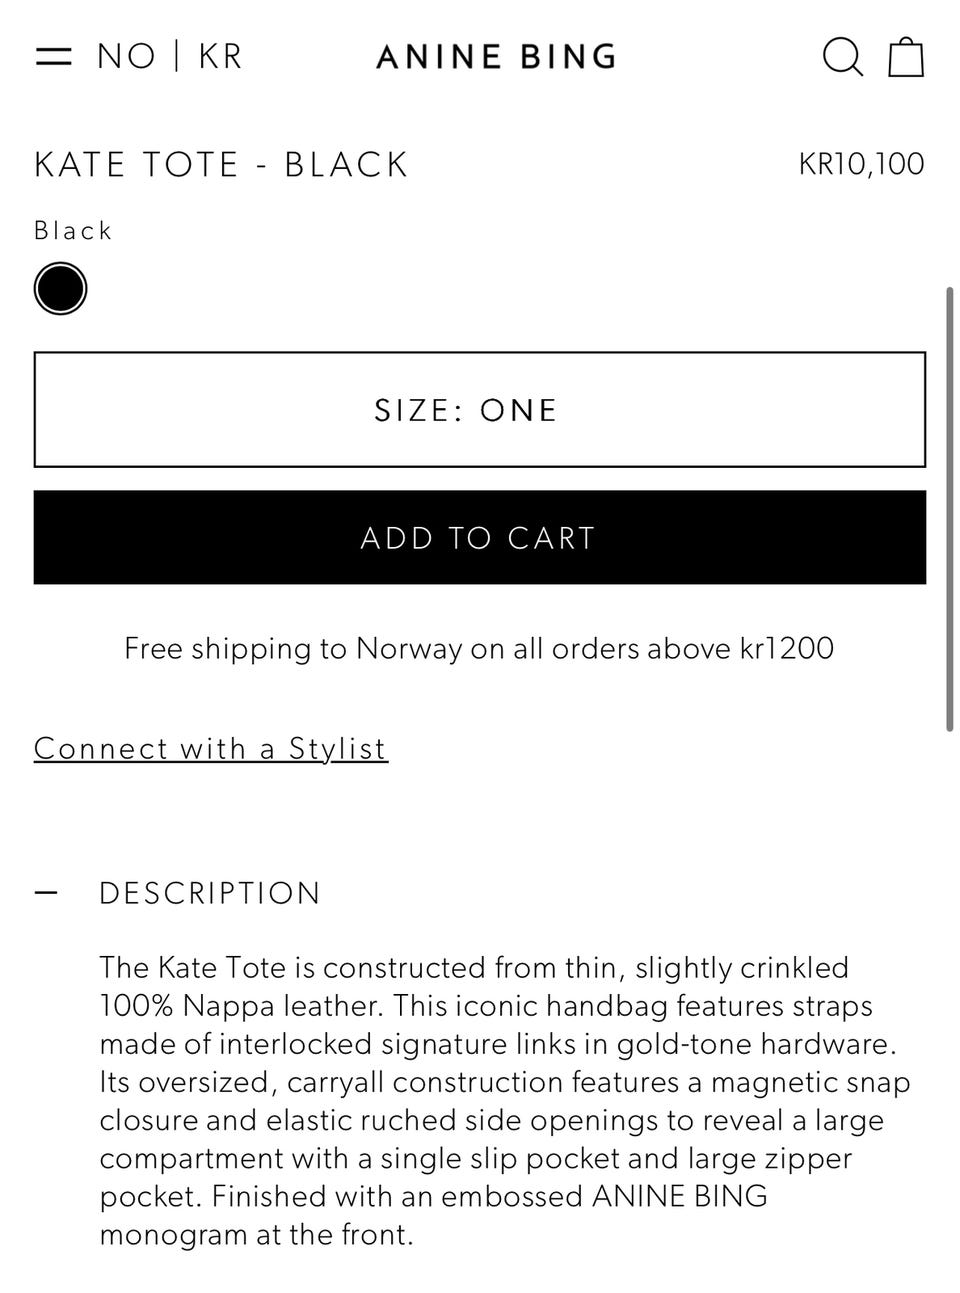Select the KR currency label
This screenshot has height=1293, width=960.
tap(220, 56)
